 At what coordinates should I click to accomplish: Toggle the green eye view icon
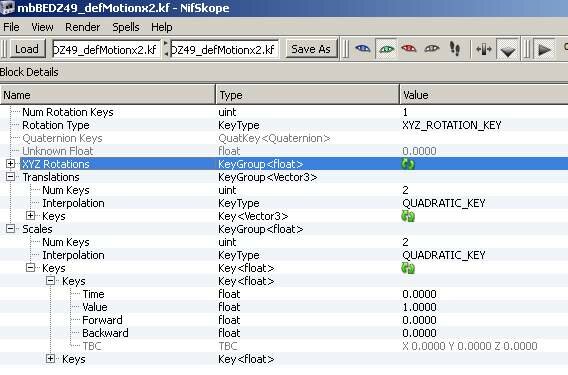tap(386, 49)
